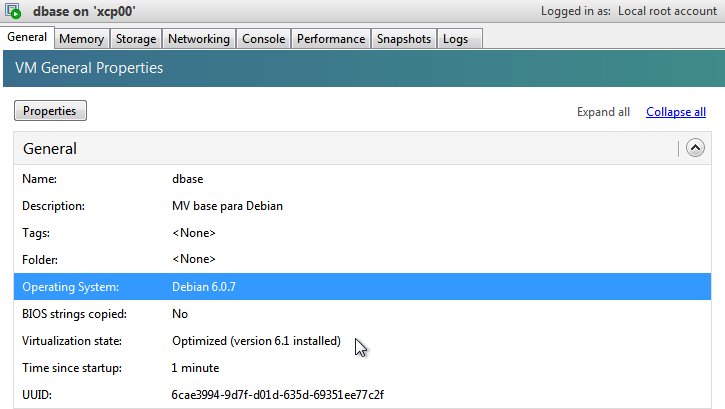
Task: Select the Tags value '<None>'
Action: coord(194,232)
